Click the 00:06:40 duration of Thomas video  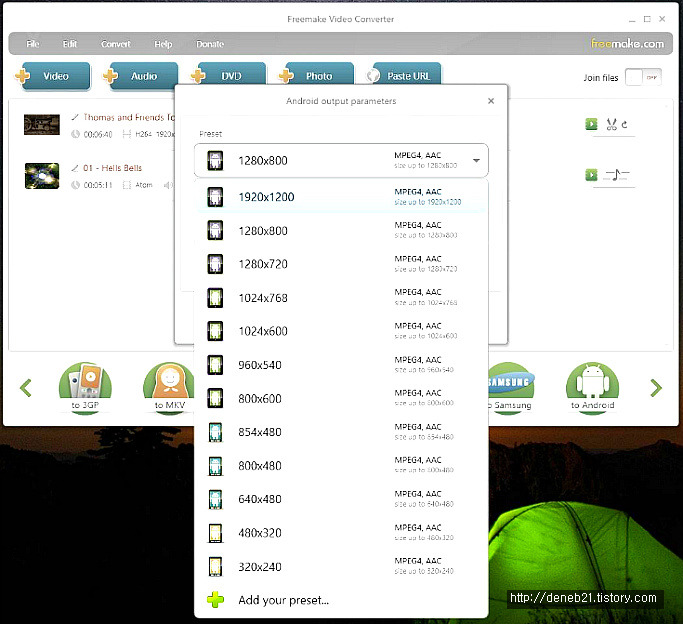pos(98,135)
